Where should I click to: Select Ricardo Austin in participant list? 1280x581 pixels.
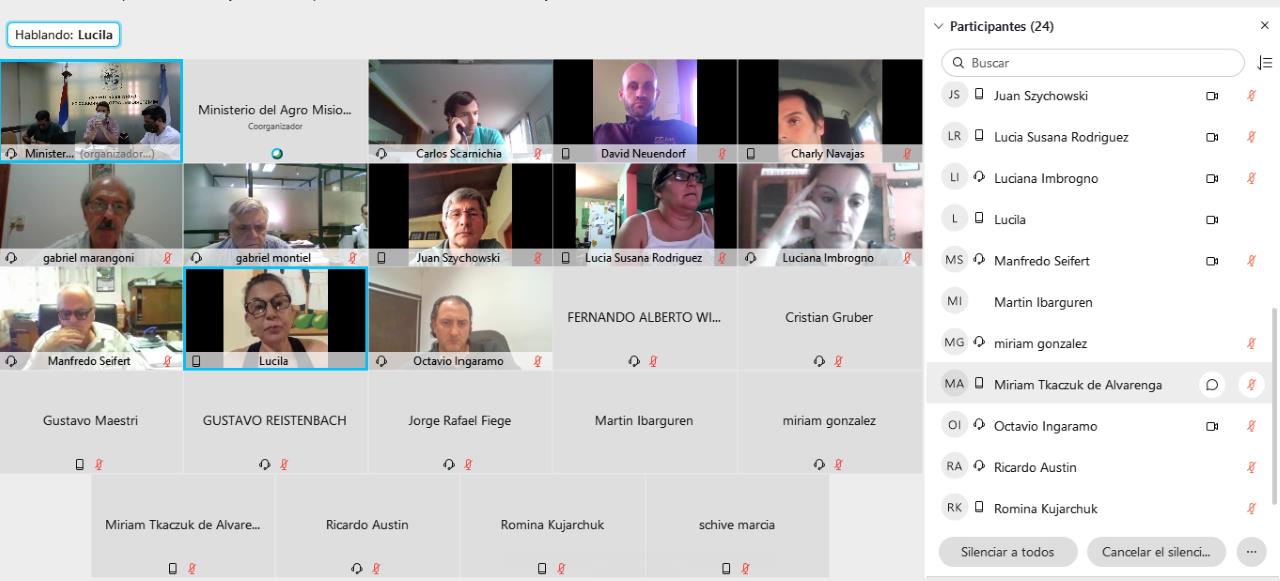point(1100,467)
